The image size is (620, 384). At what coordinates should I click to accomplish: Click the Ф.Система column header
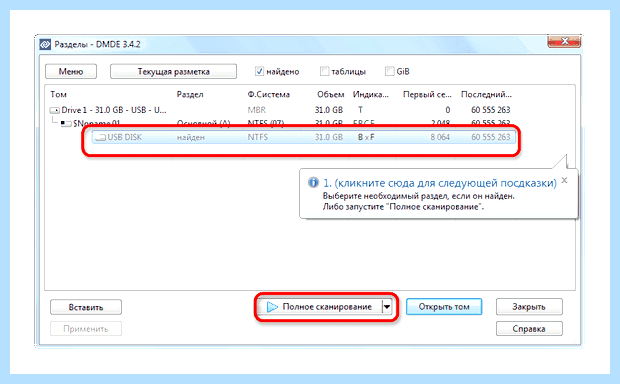(x=268, y=95)
